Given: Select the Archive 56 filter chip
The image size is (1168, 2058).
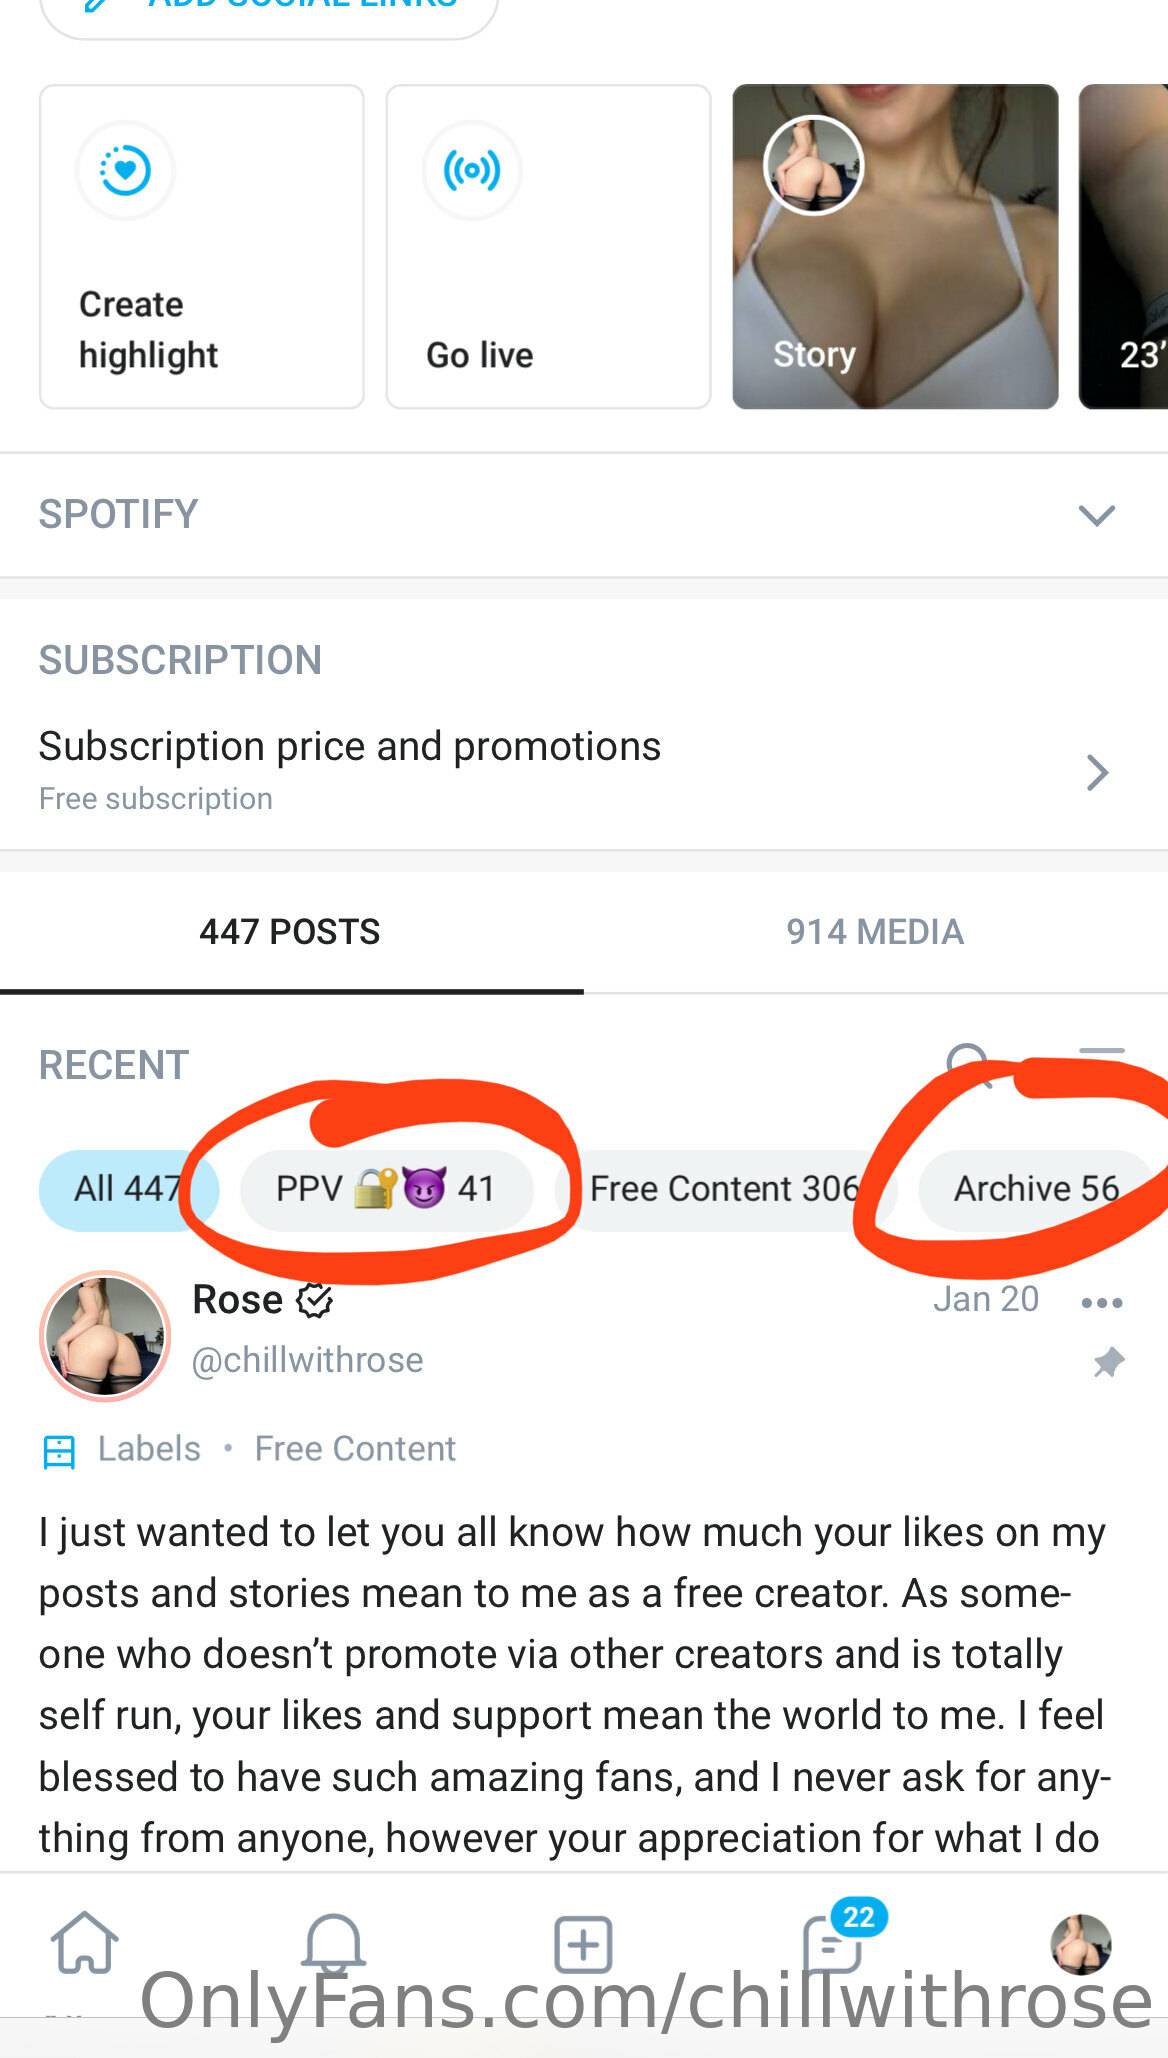Looking at the screenshot, I should 1037,1189.
